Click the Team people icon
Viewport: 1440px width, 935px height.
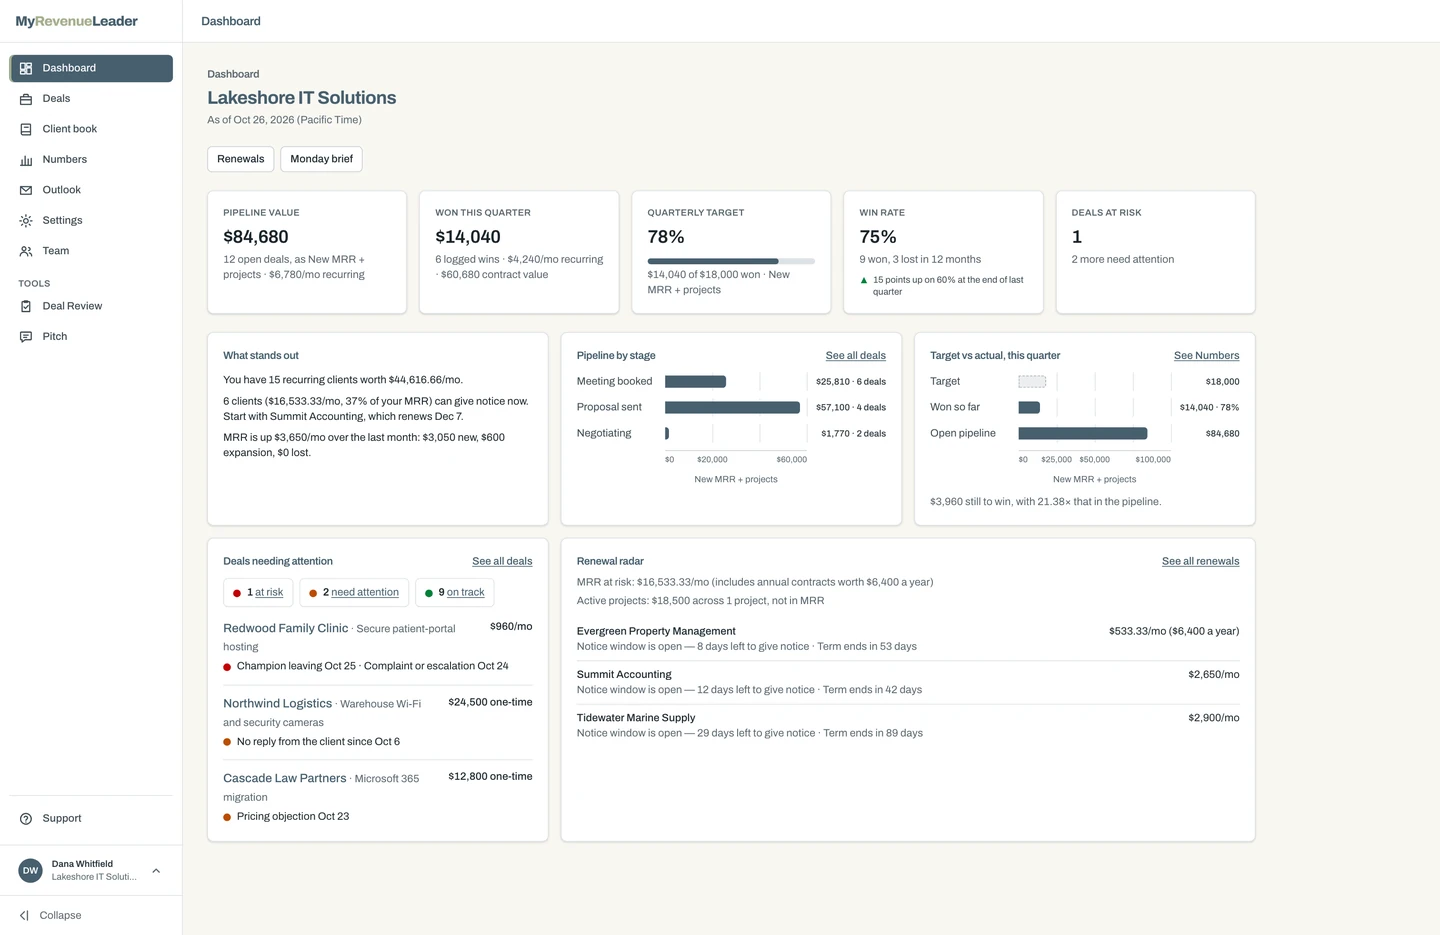click(26, 251)
